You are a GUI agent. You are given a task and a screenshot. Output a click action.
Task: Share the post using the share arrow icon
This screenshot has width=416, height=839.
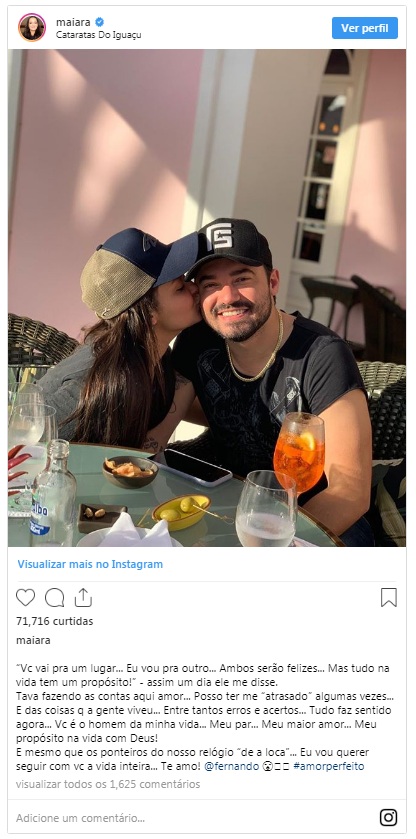tap(83, 597)
